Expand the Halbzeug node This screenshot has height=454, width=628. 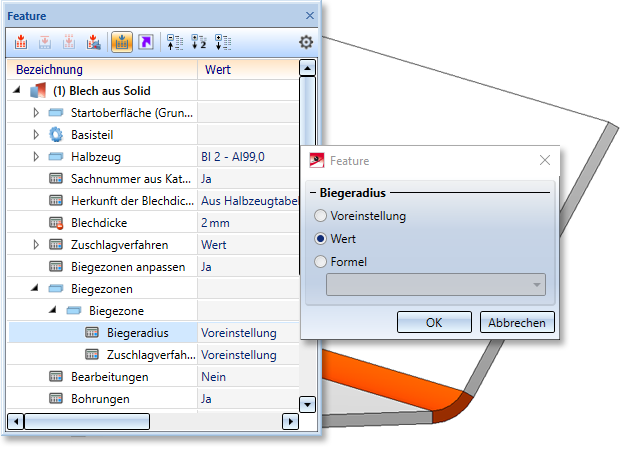[36, 157]
